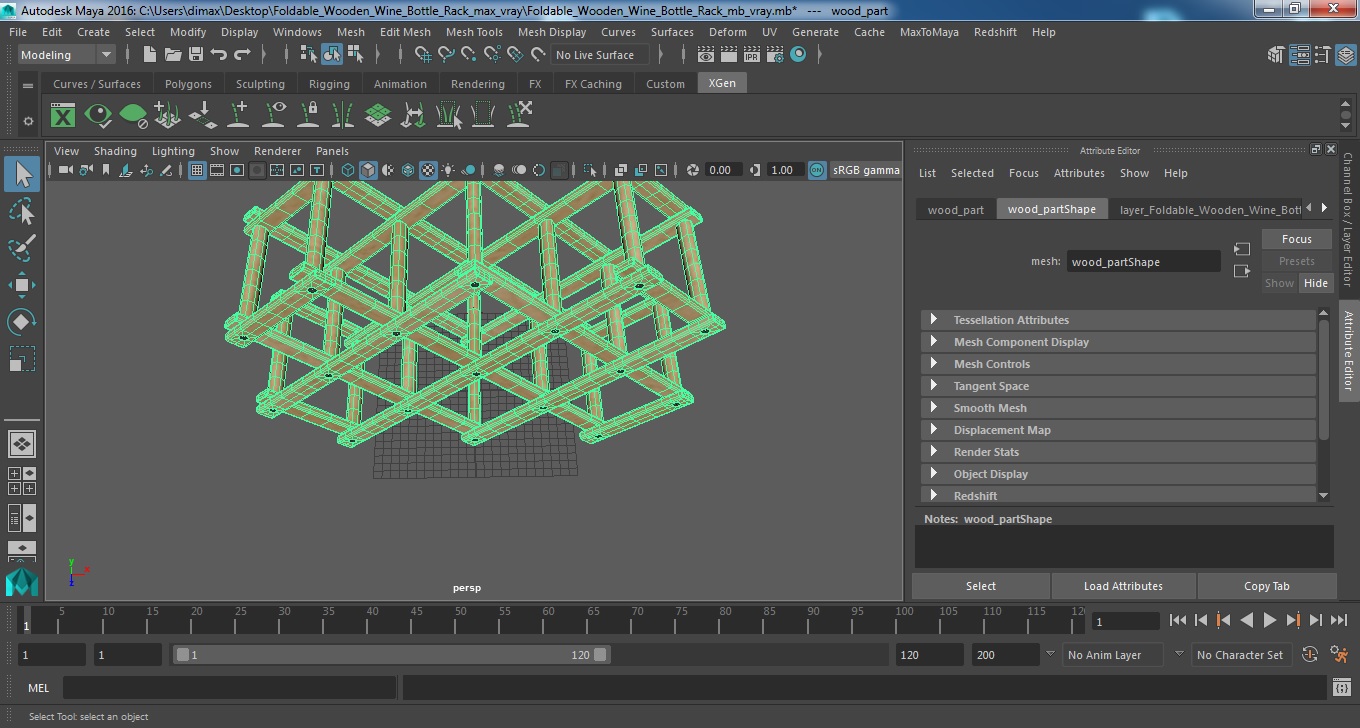Click the XGen green X icon
The image size is (1360, 728).
tap(63, 115)
